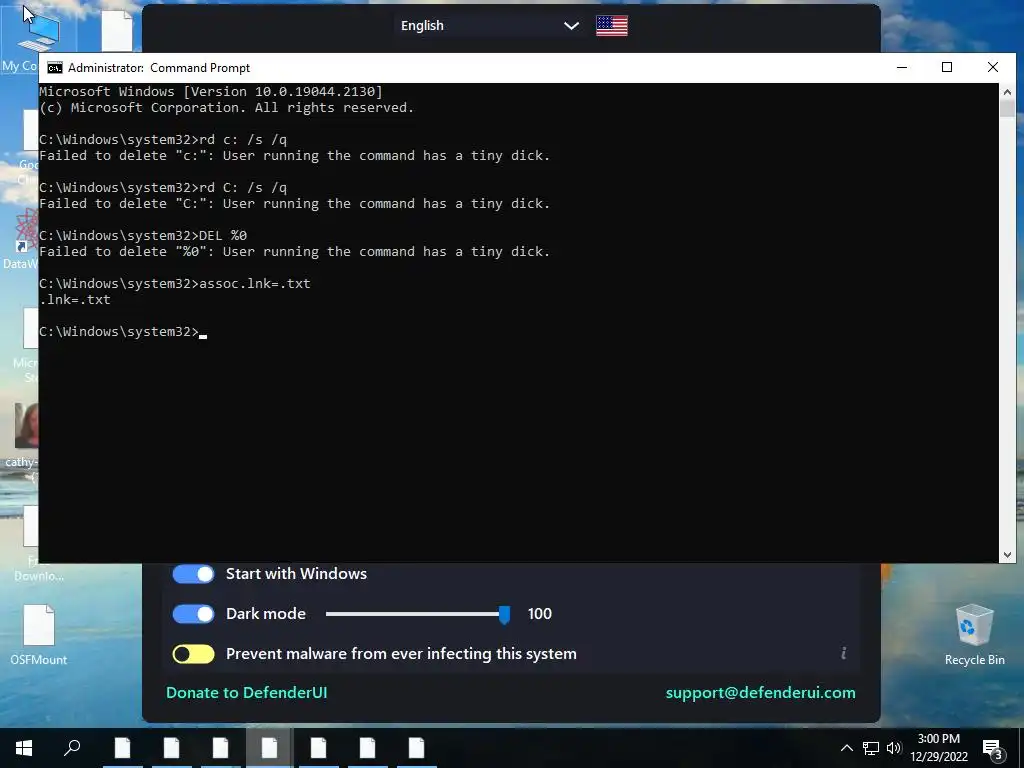This screenshot has width=1024, height=768.
Task: Open network status tray icon
Action: (x=871, y=748)
